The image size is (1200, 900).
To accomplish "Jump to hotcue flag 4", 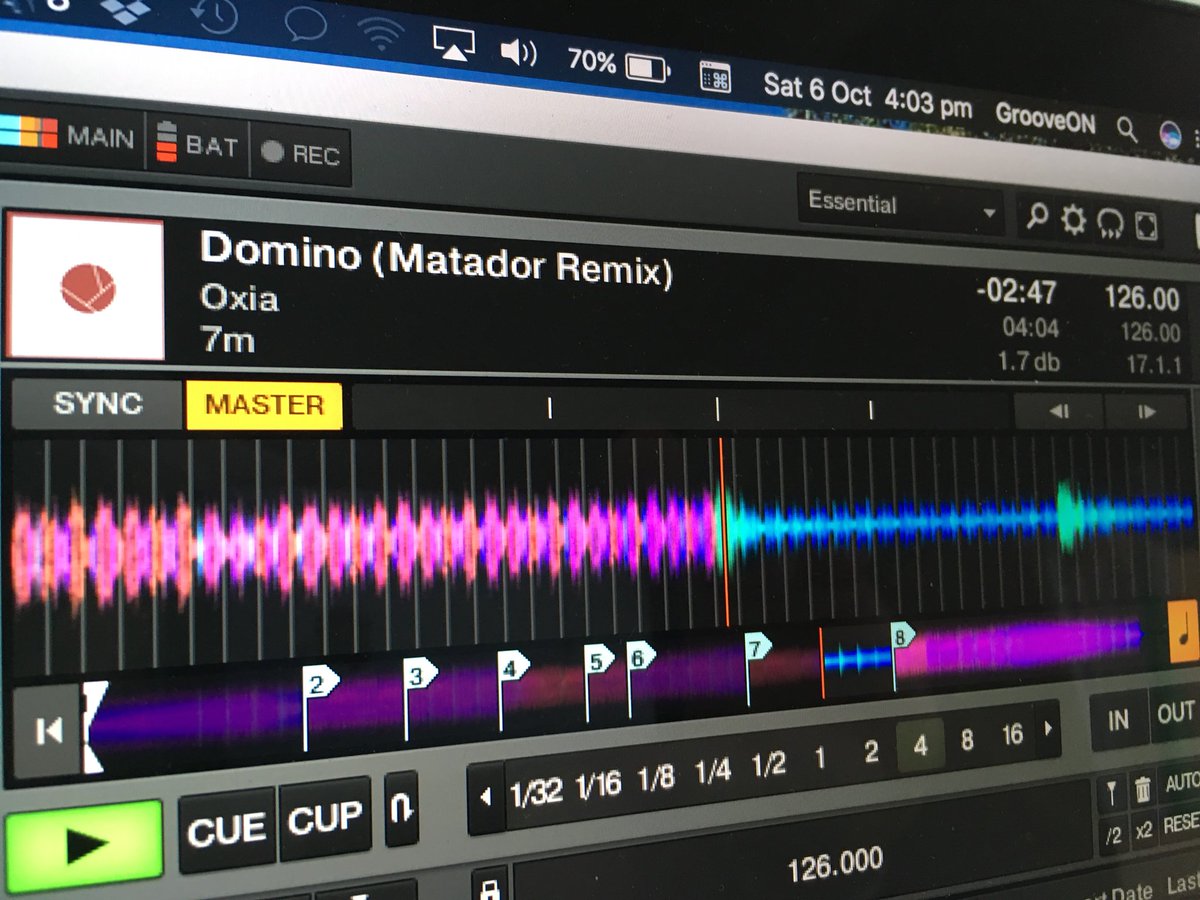I will (513, 667).
